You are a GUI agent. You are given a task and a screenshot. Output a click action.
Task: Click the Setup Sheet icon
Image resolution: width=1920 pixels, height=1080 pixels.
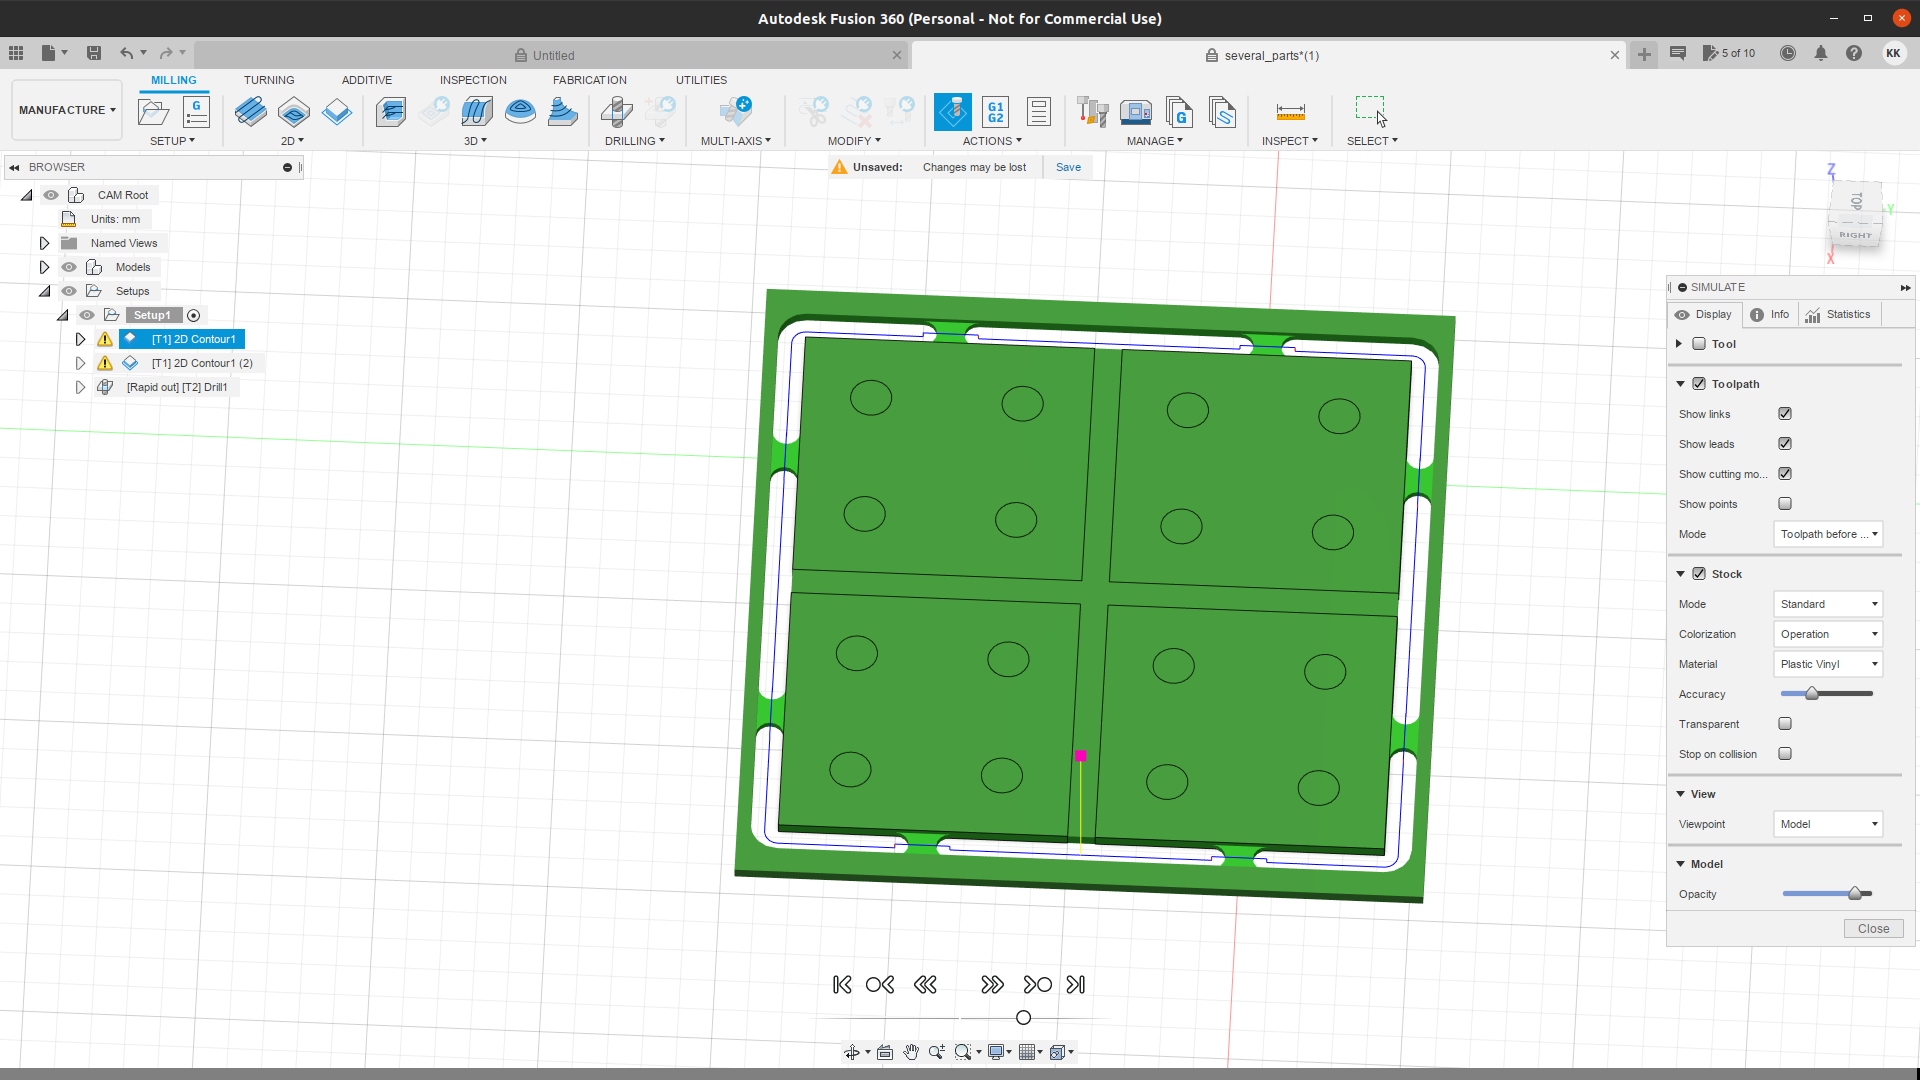click(1038, 112)
